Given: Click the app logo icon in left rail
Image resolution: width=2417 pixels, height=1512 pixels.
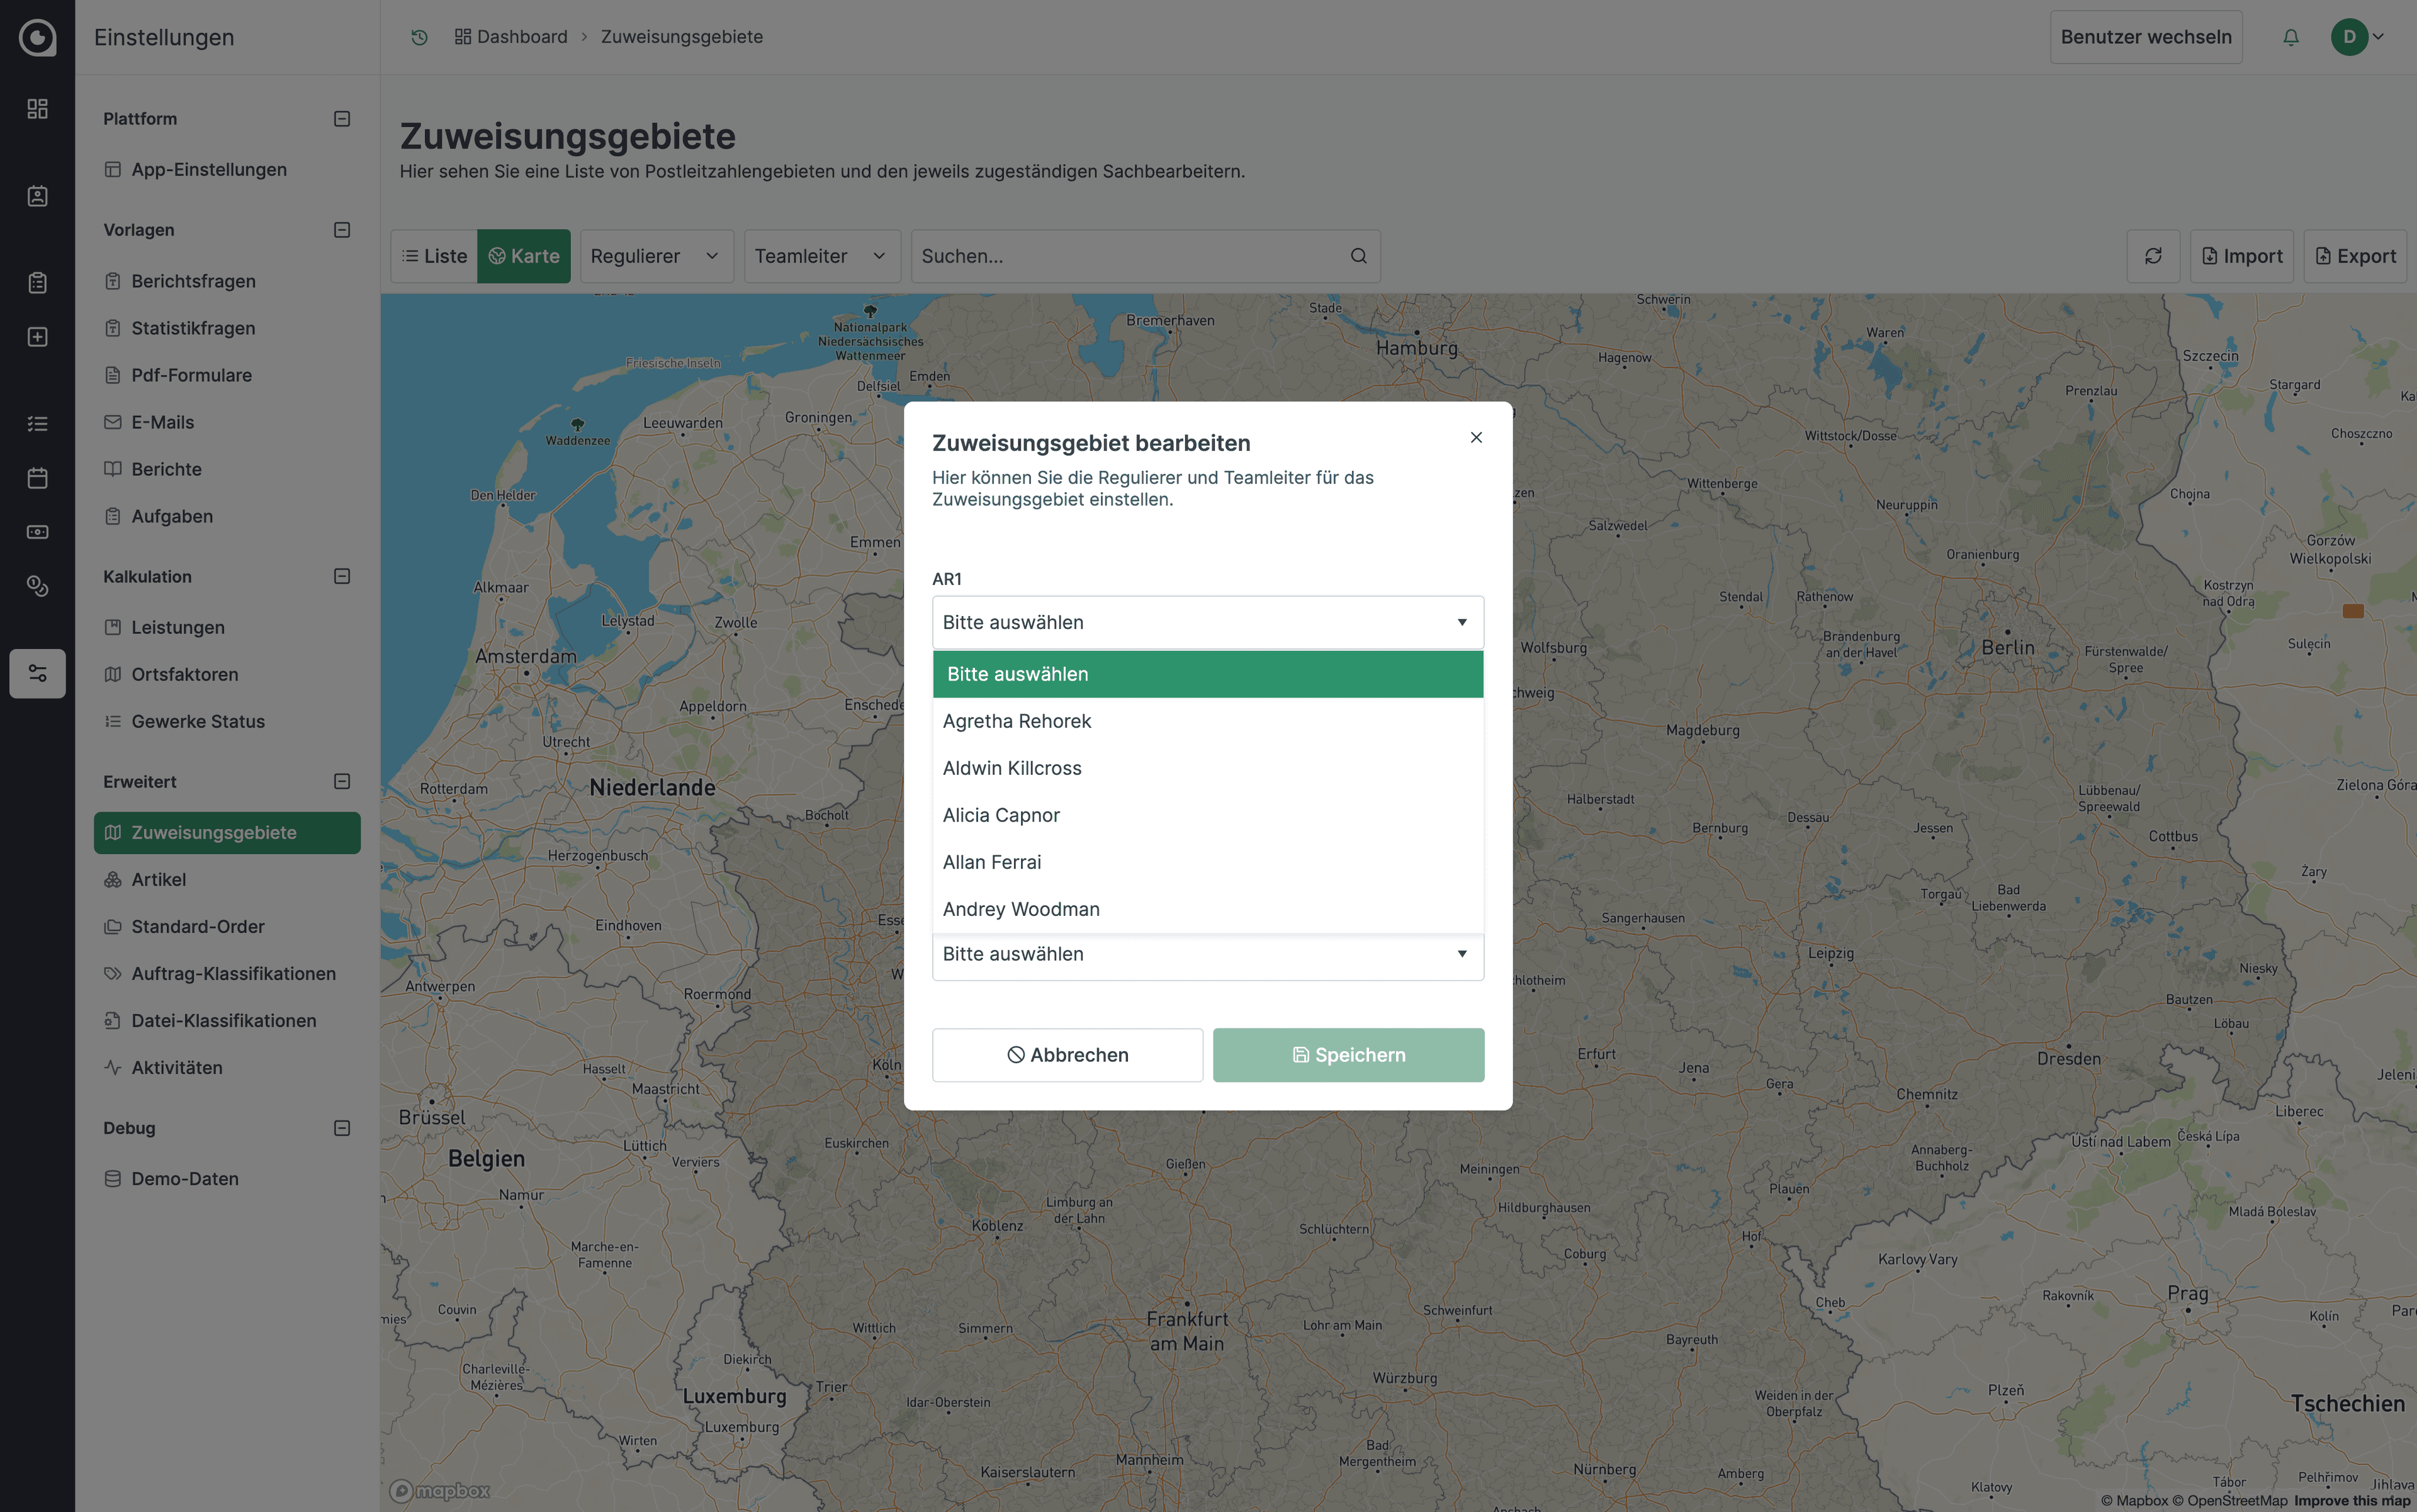Looking at the screenshot, I should (x=37, y=37).
